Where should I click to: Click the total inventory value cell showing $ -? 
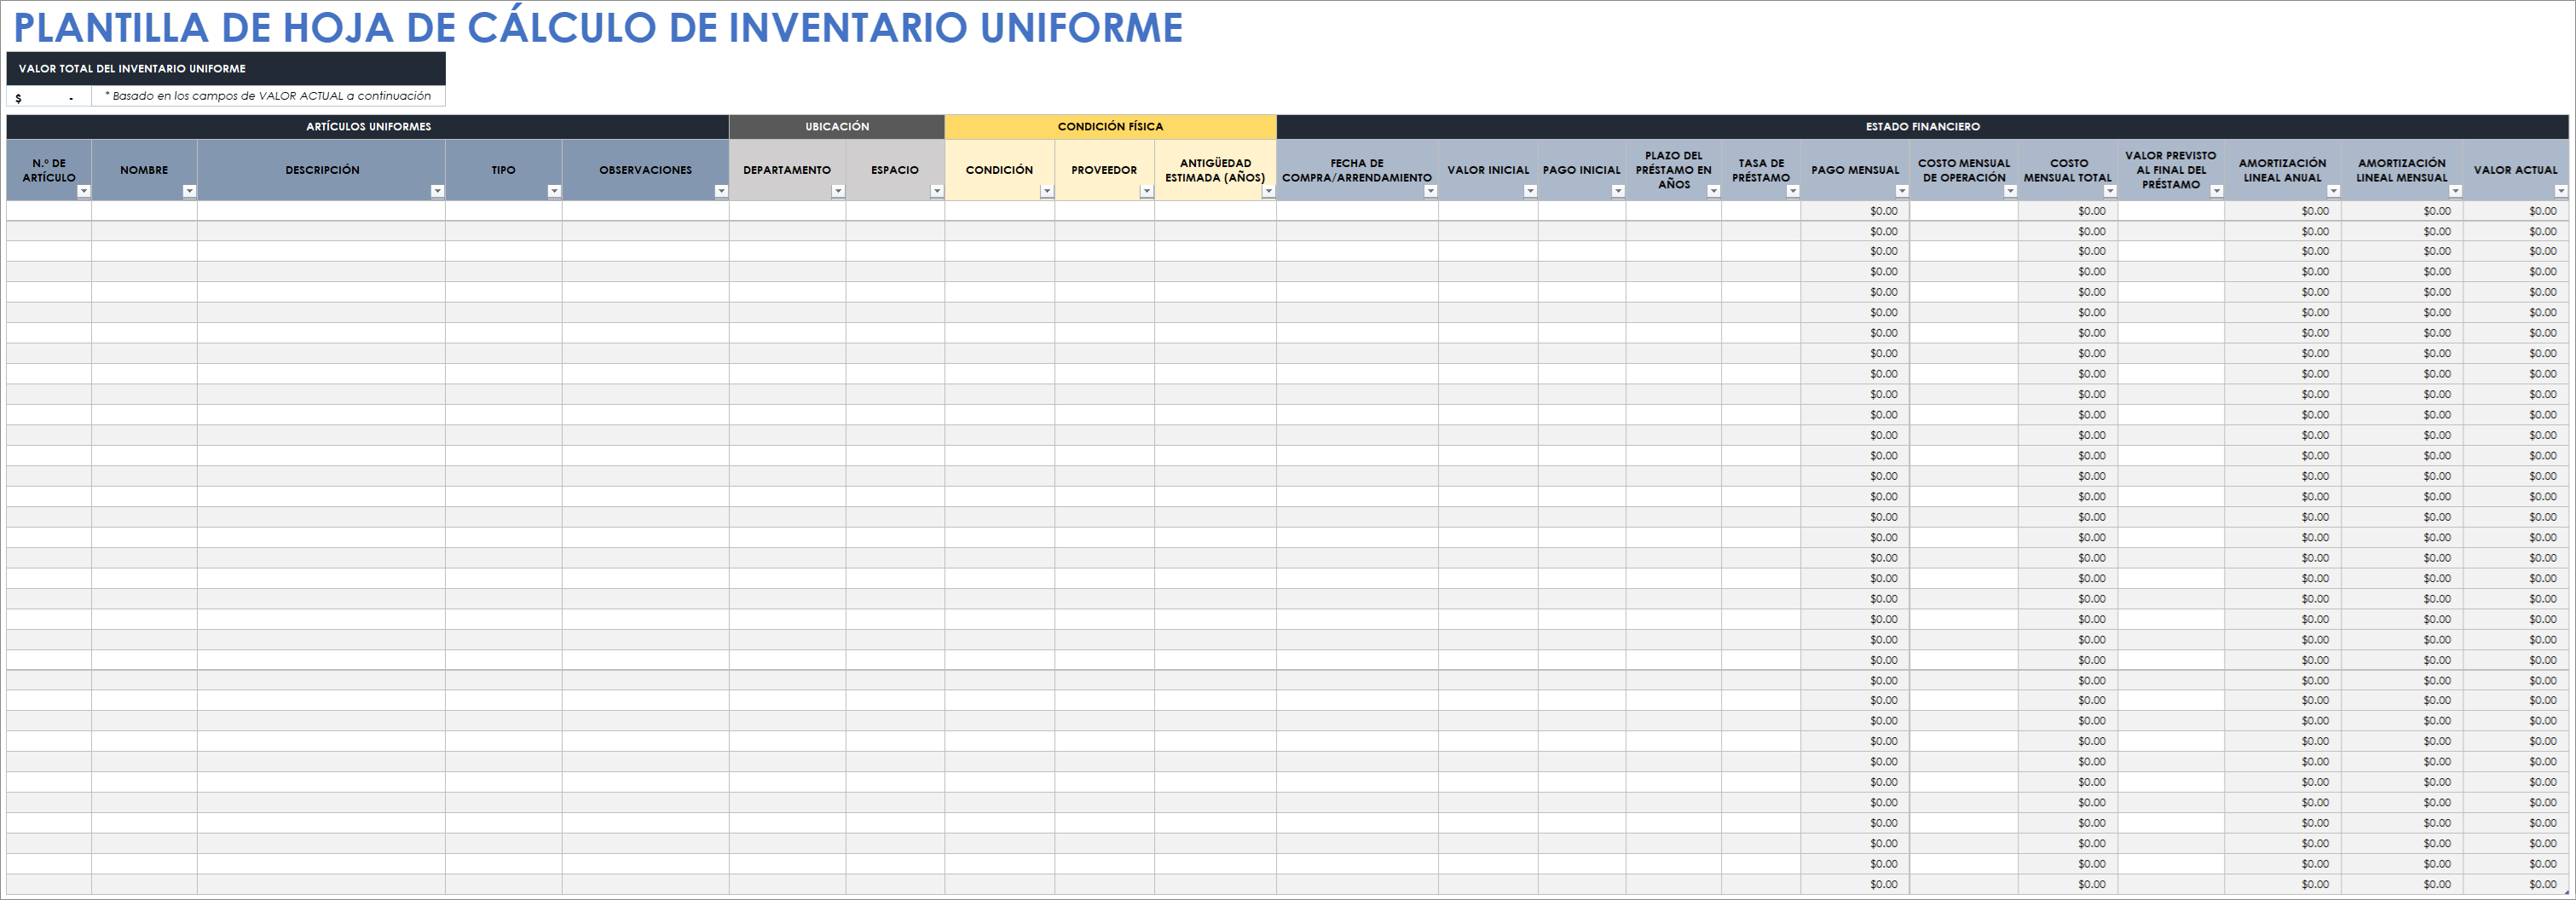[49, 97]
